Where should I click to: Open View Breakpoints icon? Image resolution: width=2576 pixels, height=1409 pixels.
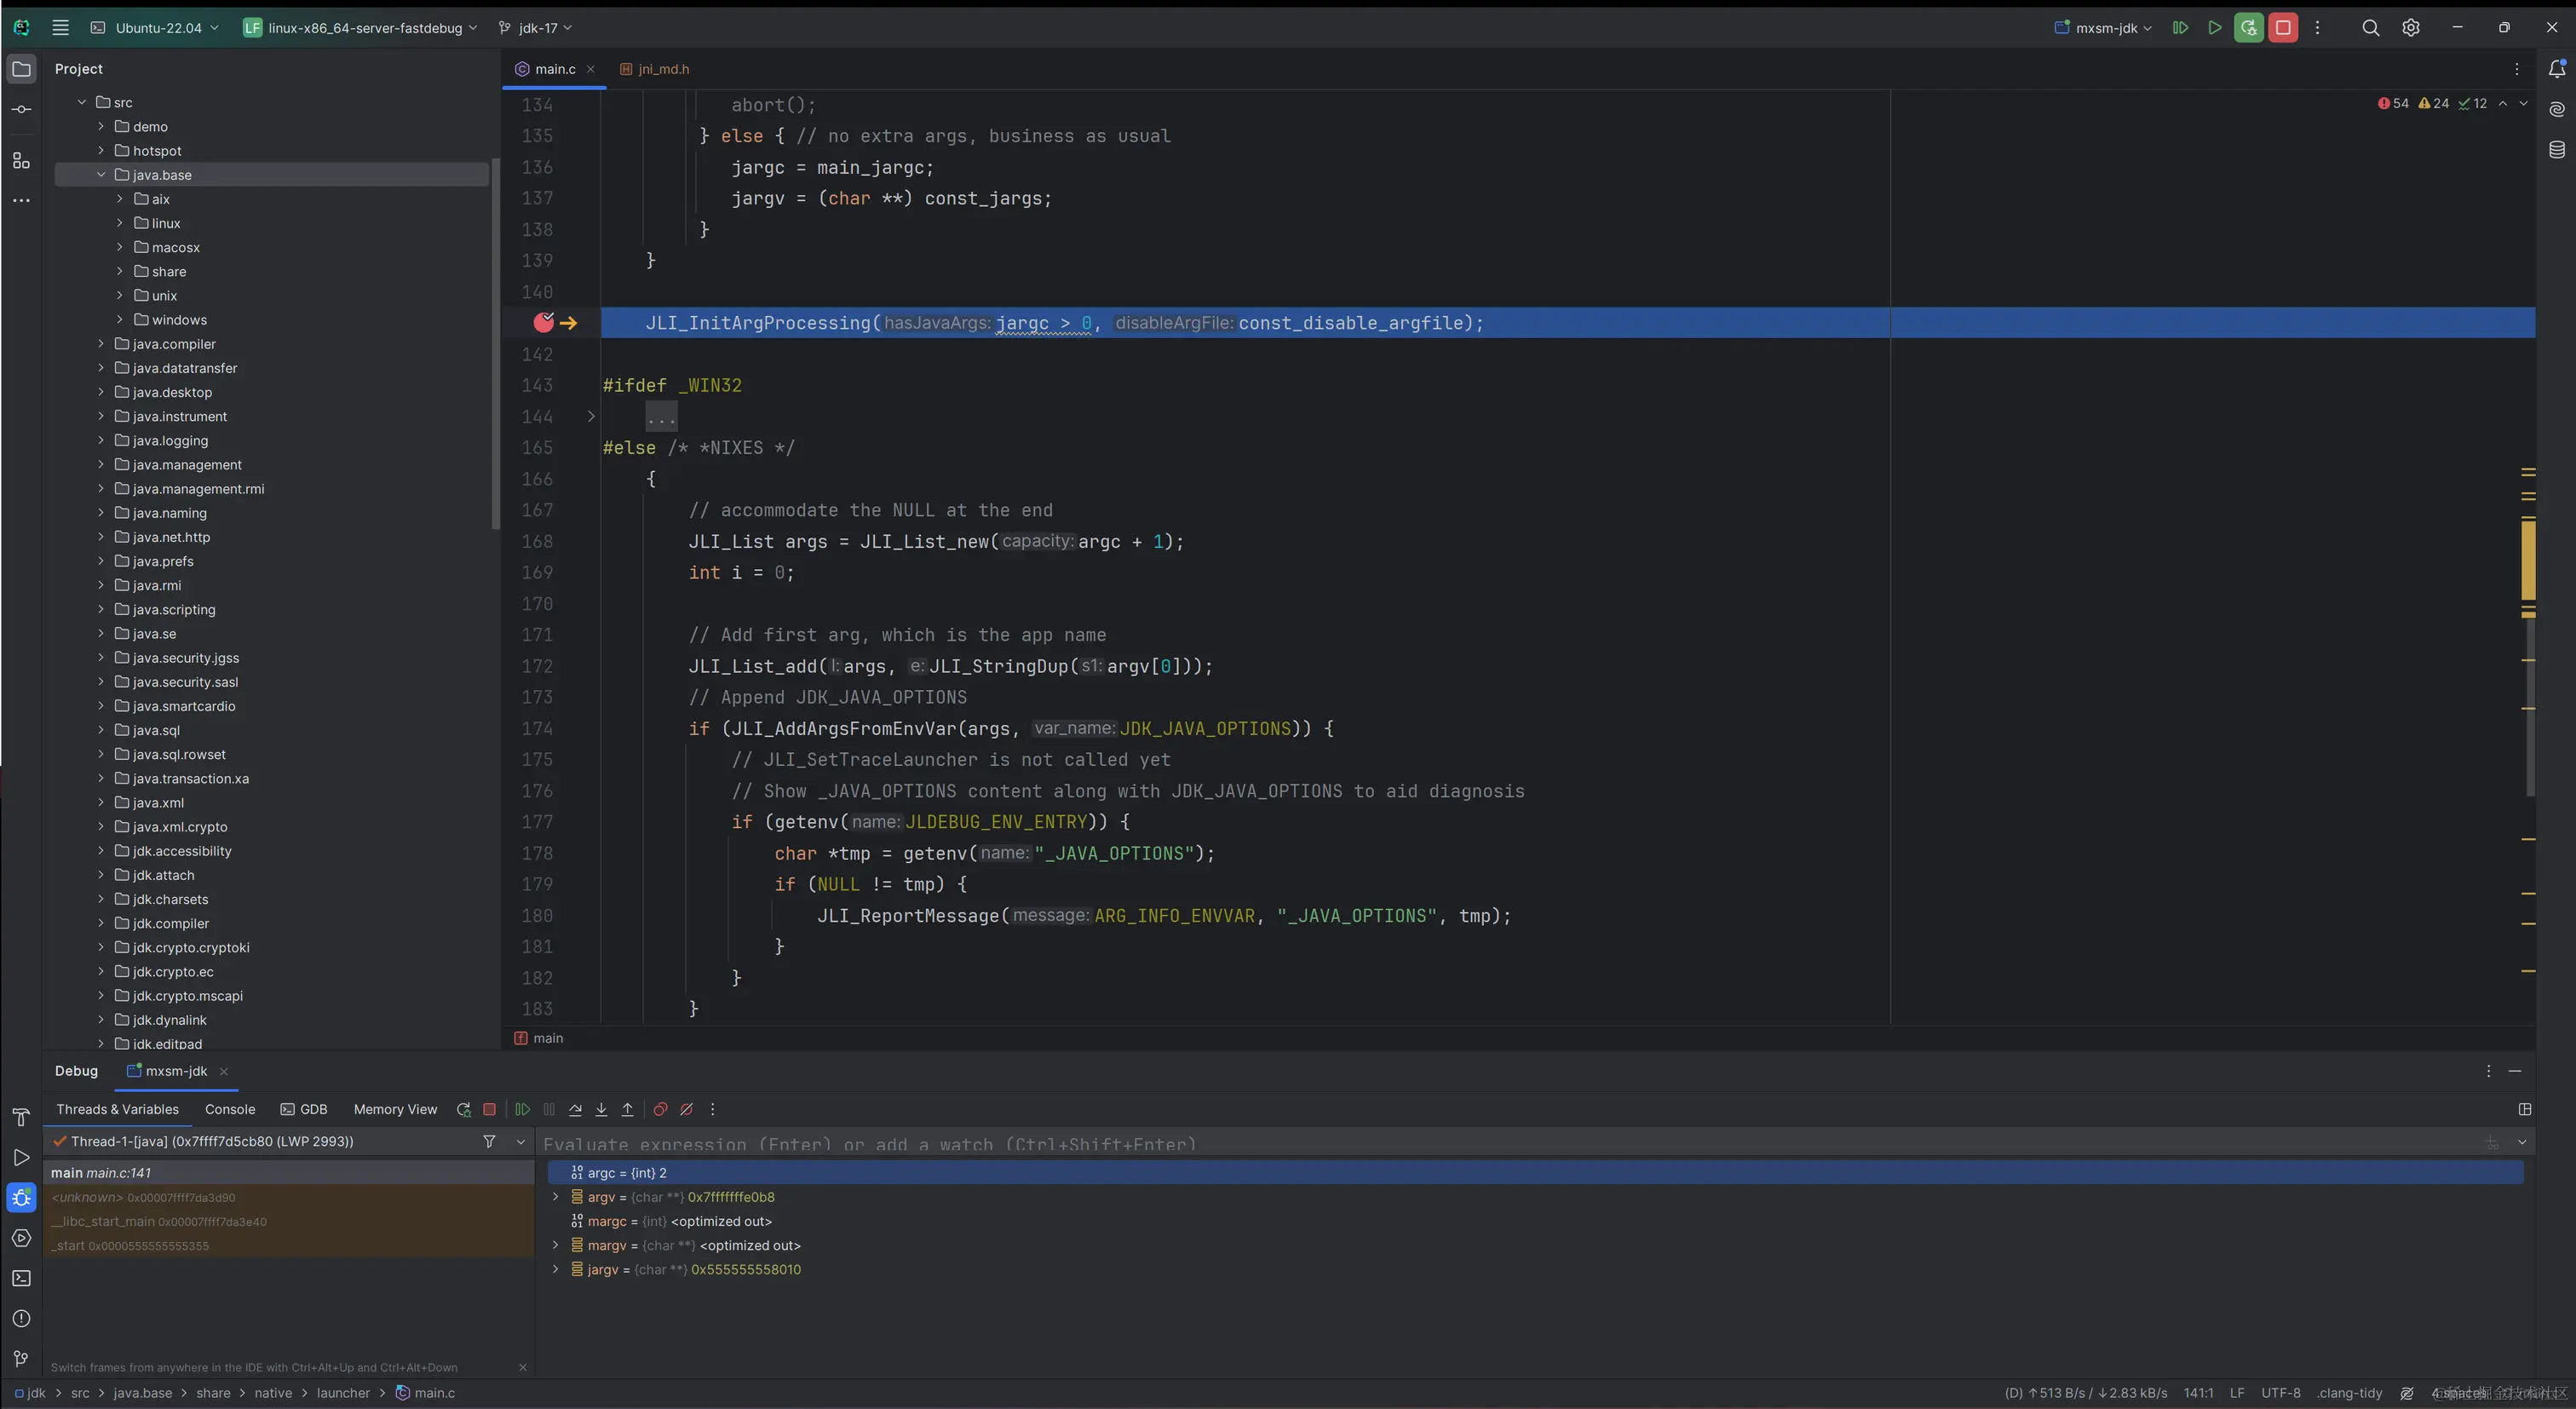click(x=660, y=1109)
